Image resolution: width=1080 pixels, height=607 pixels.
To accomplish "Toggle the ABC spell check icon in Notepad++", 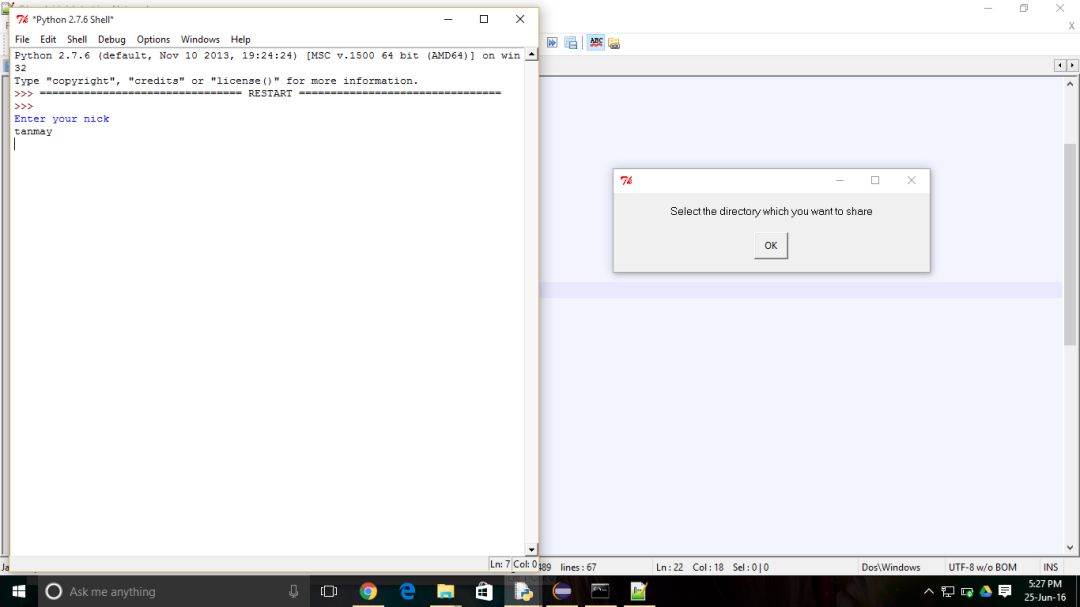I will tap(596, 43).
